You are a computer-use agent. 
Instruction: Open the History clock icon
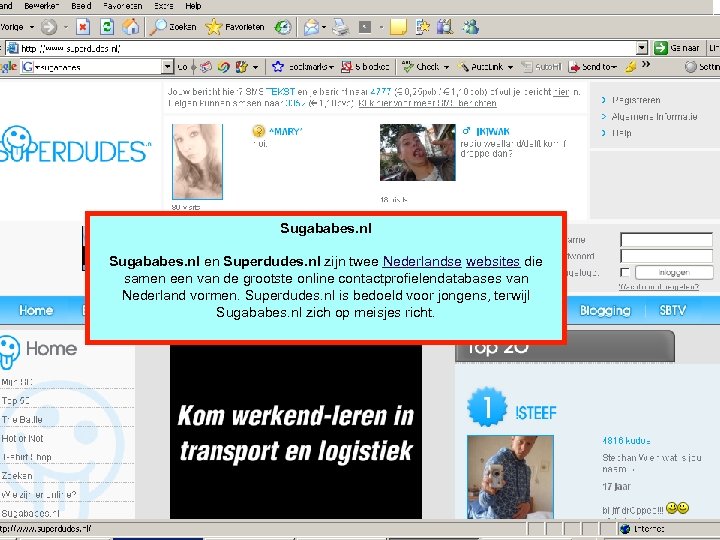coord(282,27)
